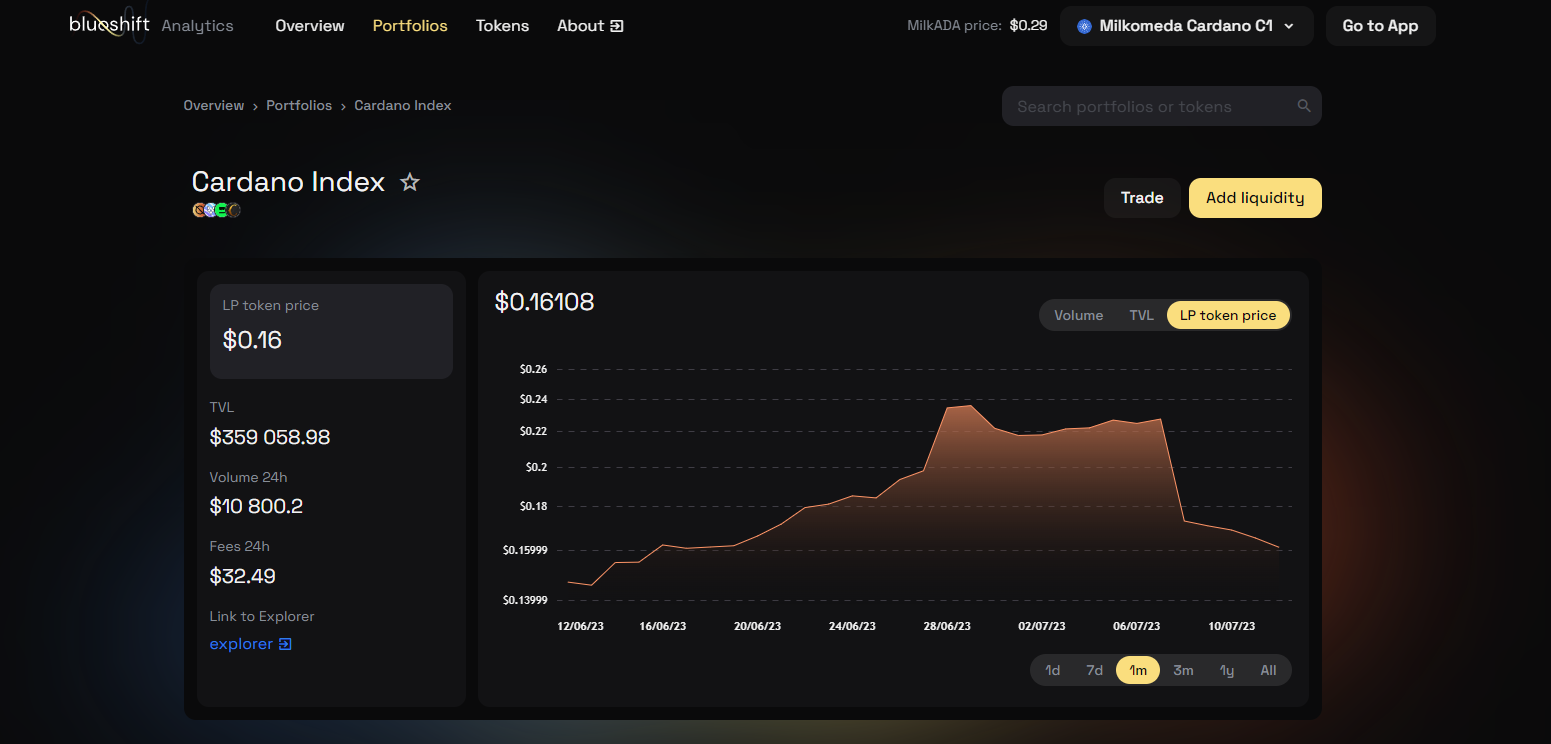Open the Portfolios nav item

(410, 26)
